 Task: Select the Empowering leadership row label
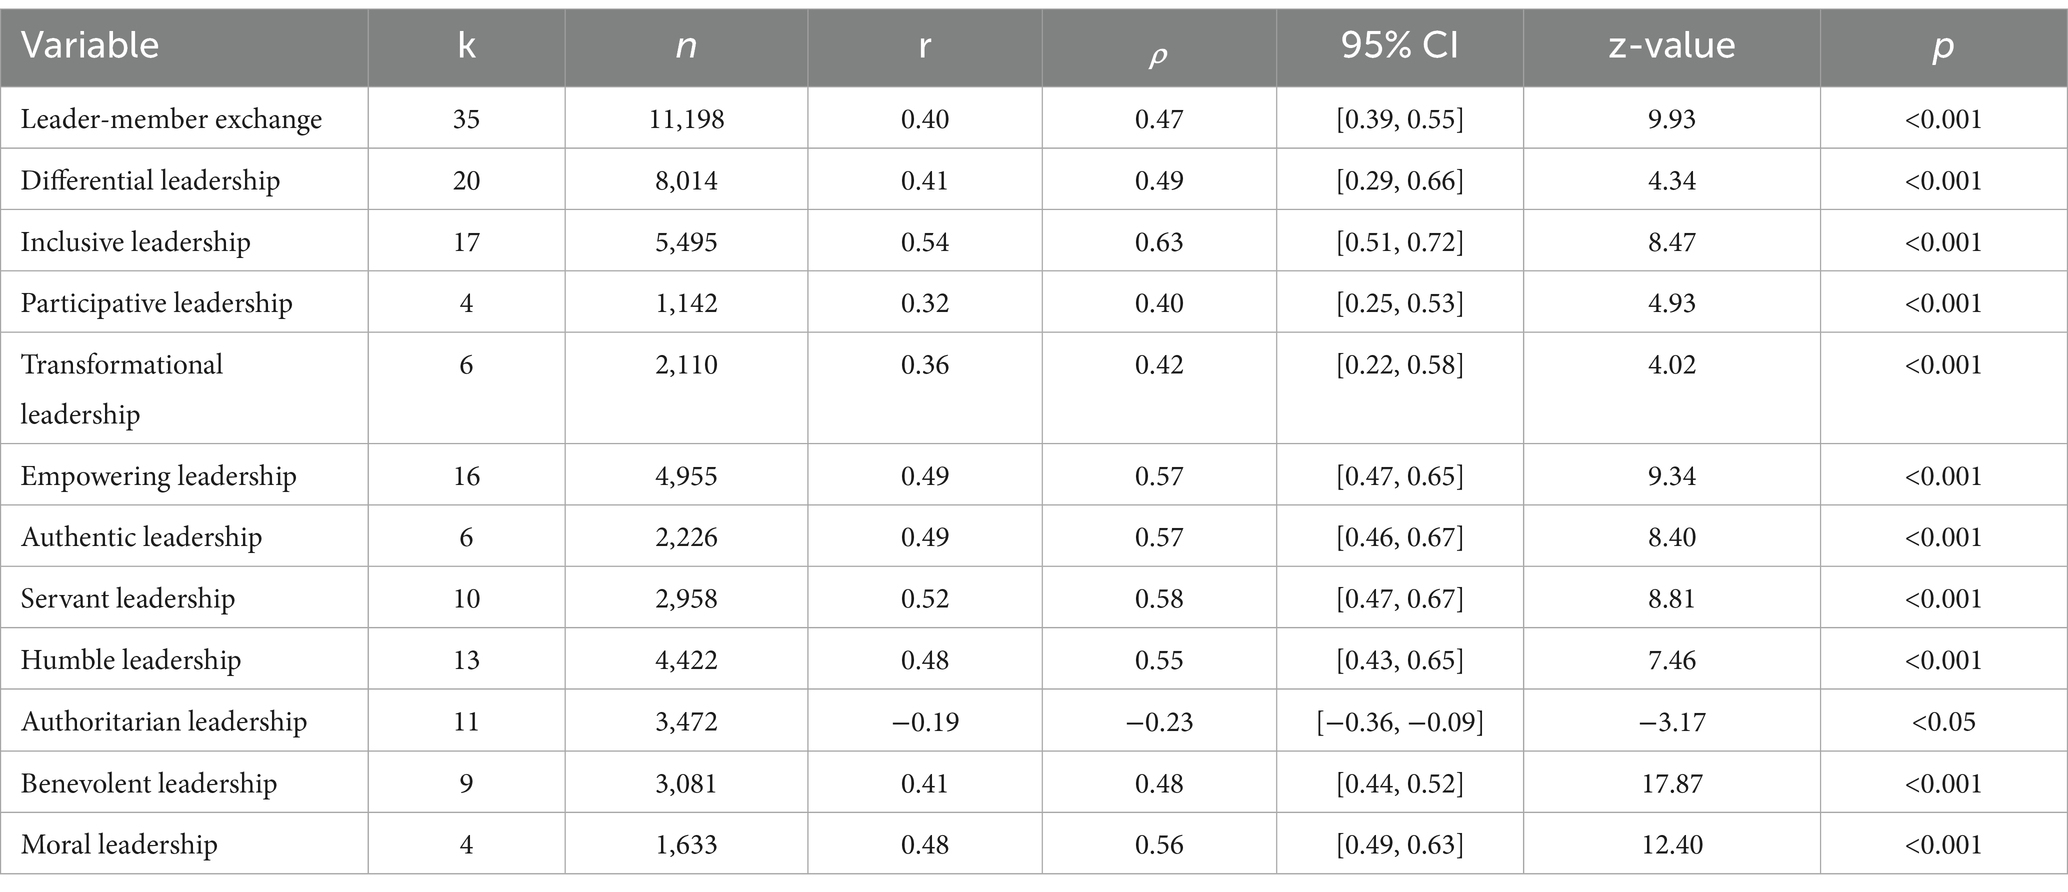click(158, 476)
